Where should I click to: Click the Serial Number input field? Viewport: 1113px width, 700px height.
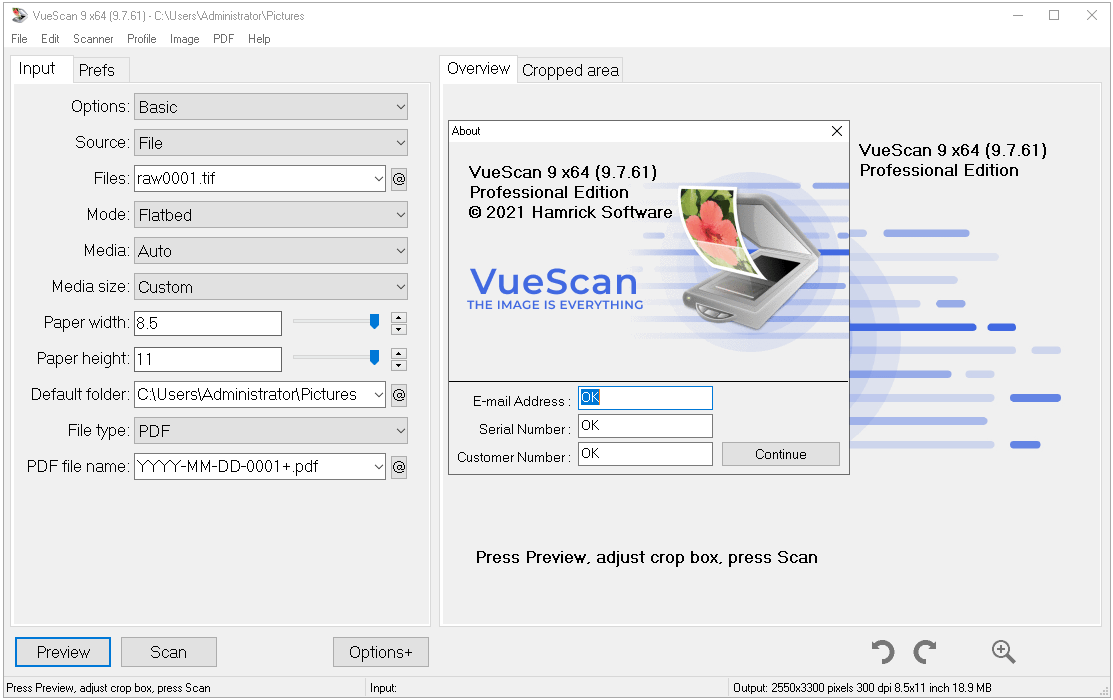(x=645, y=426)
